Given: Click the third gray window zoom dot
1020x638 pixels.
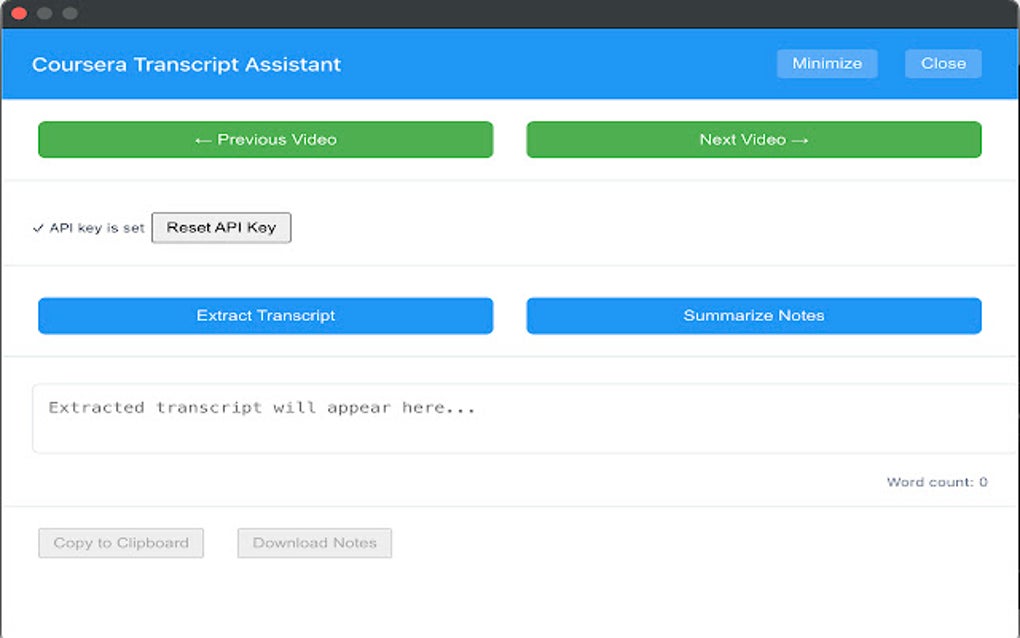Looking at the screenshot, I should (70, 13).
